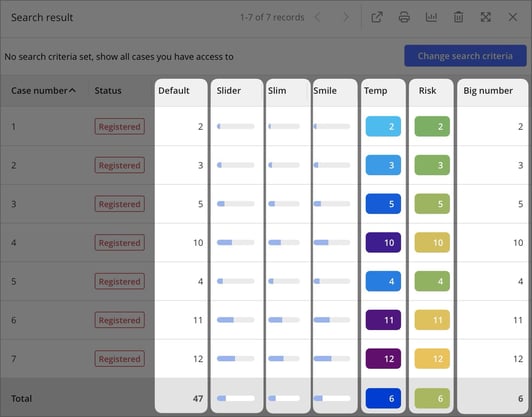Click Registered status badge for case 1
This screenshot has height=417, width=532.
coord(120,127)
